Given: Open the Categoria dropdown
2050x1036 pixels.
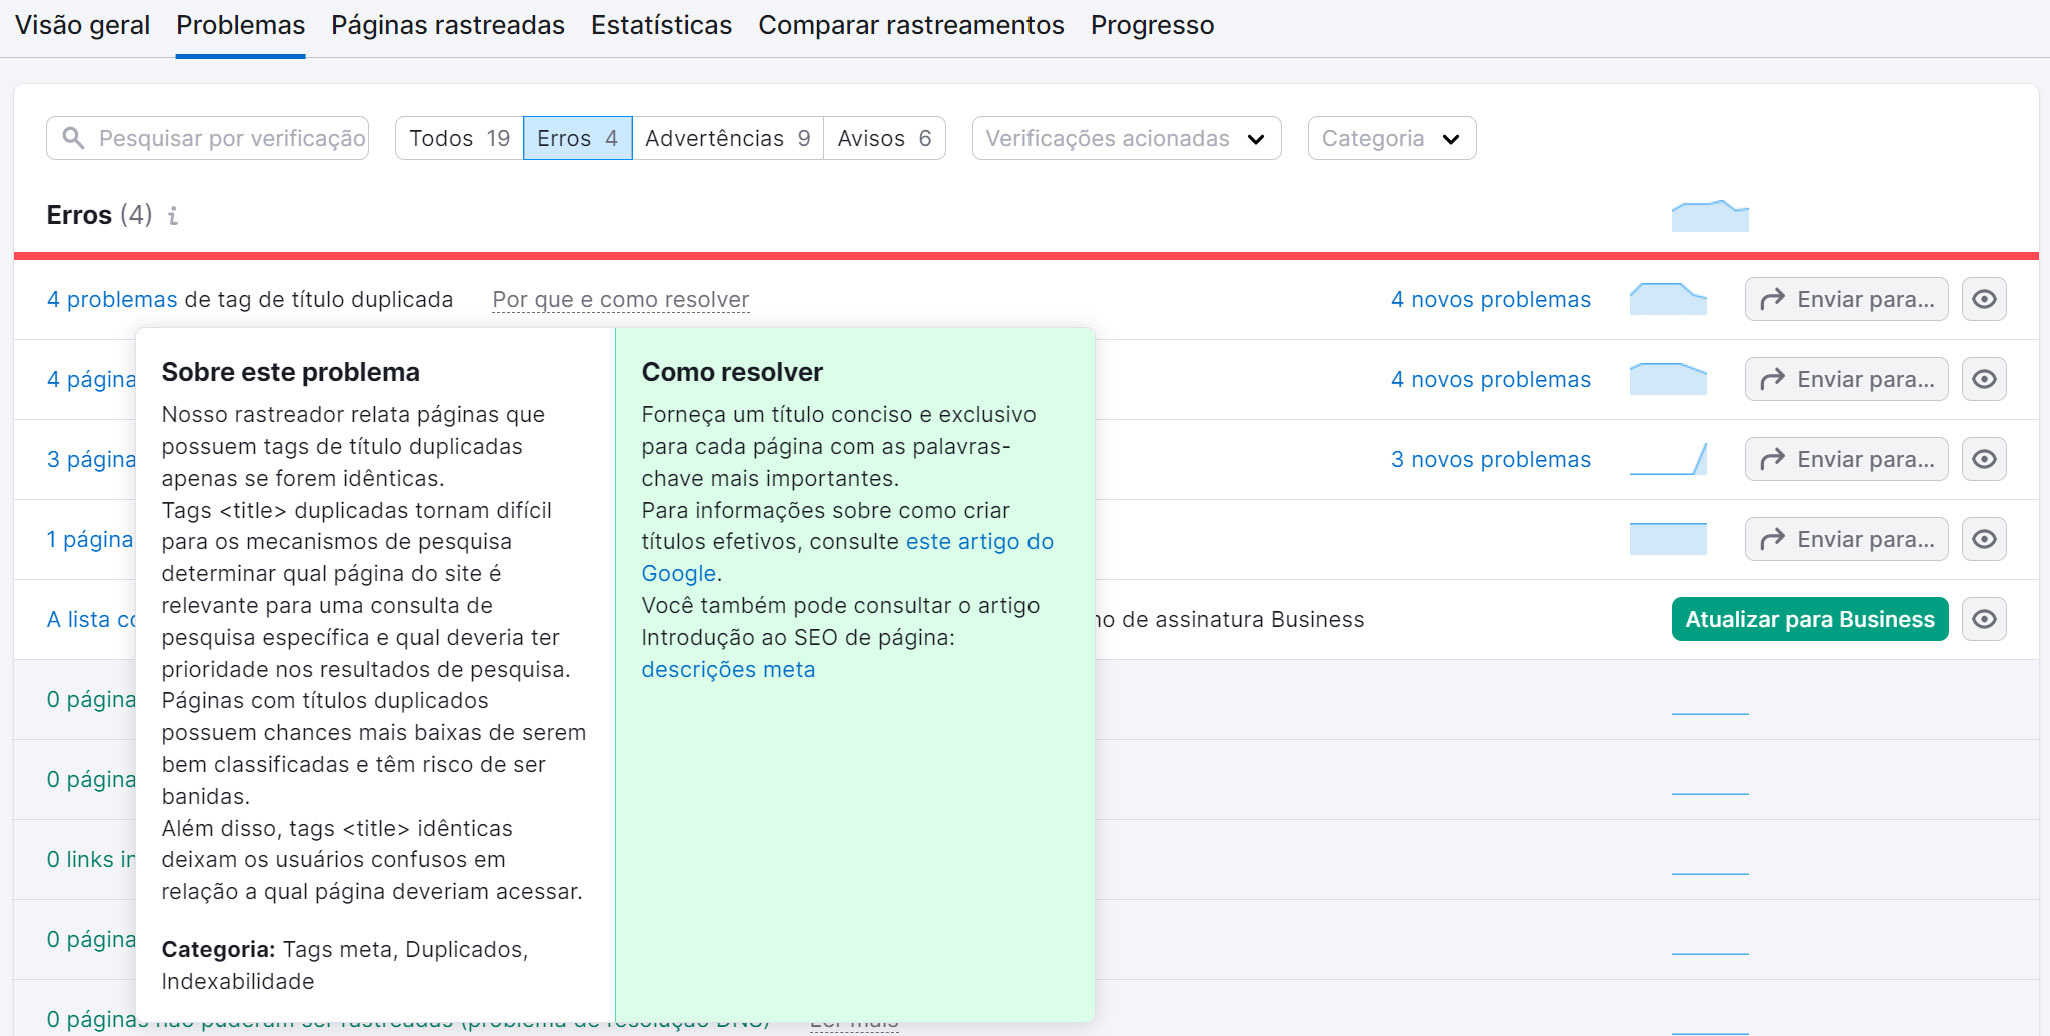Looking at the screenshot, I should point(1391,138).
